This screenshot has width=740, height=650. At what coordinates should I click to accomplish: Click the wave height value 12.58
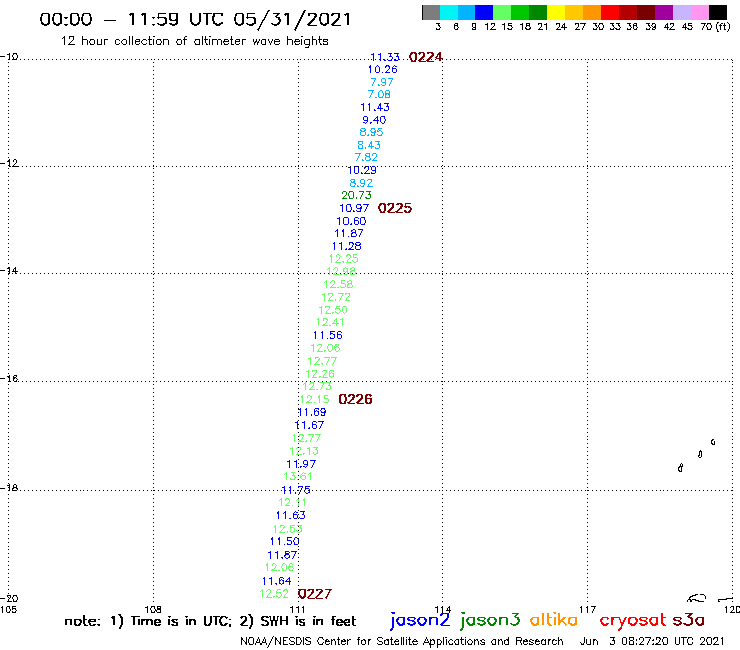click(338, 284)
